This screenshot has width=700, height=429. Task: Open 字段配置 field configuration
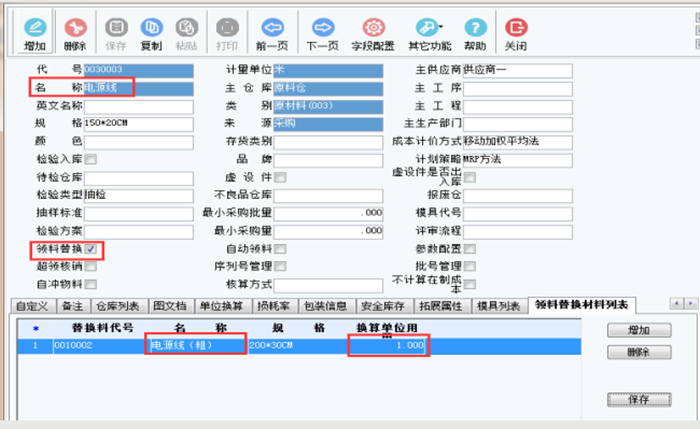tap(373, 34)
